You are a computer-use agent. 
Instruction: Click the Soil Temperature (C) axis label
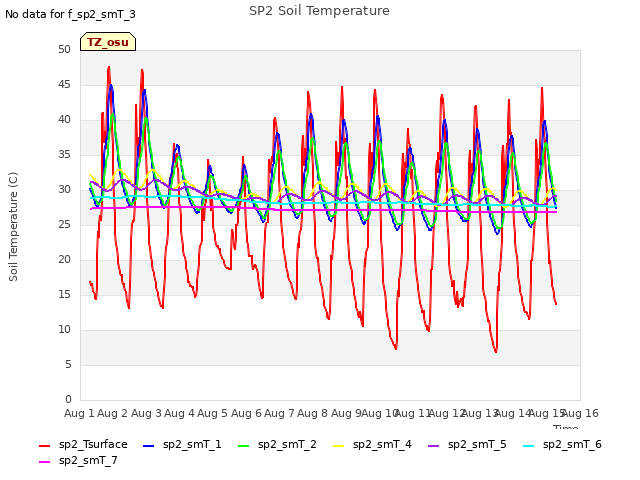click(x=13, y=227)
